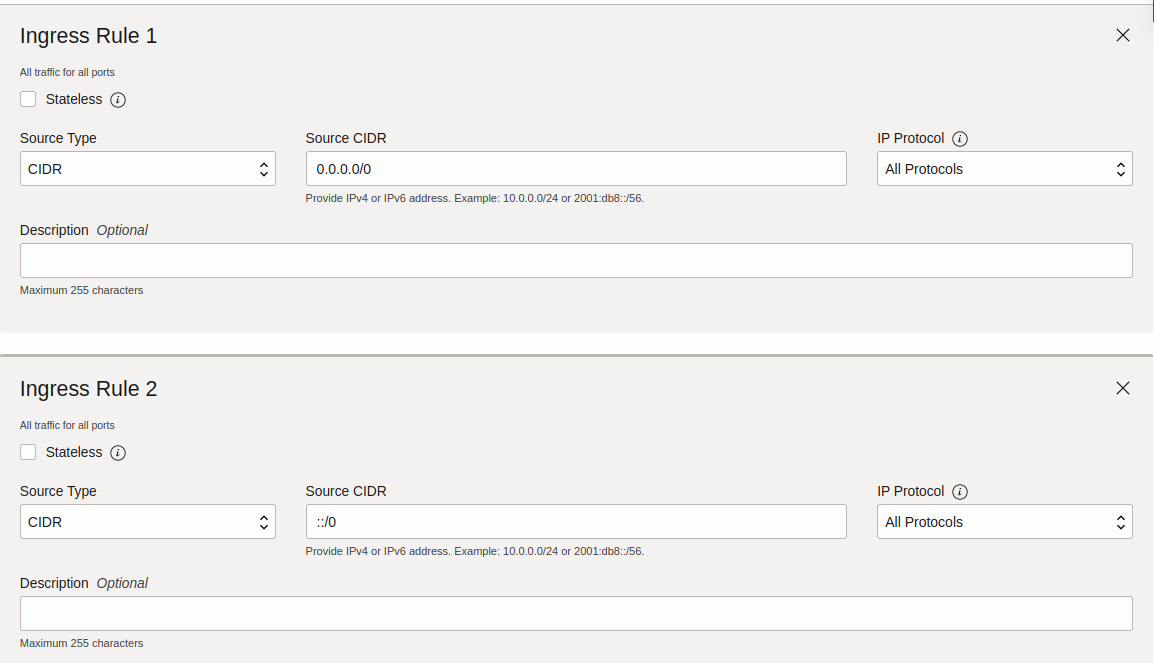Show IP Protocol info tooltip for Rule 1
1154x663 pixels.
(x=960, y=138)
